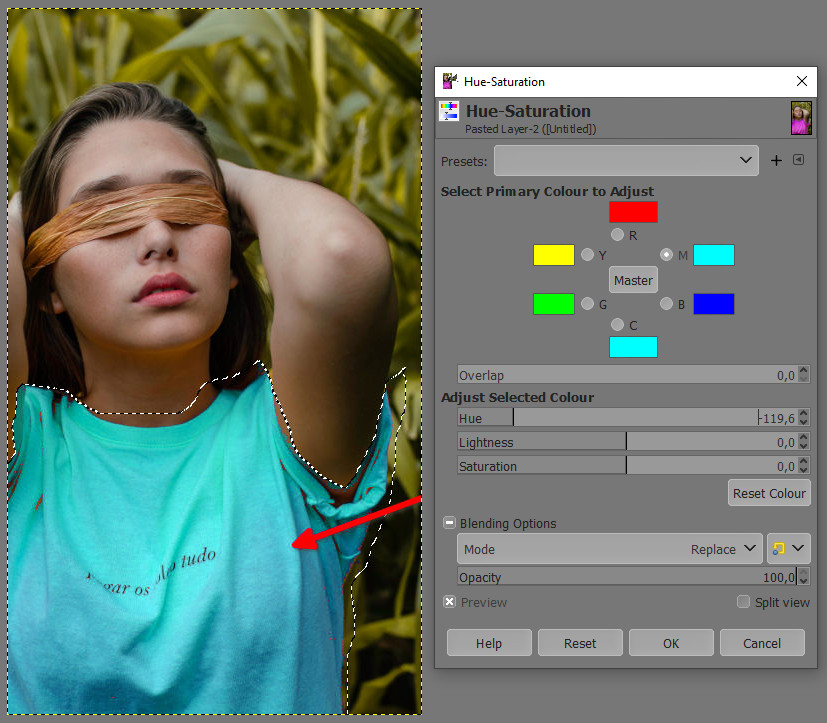The width and height of the screenshot is (827, 723).
Task: Click the blue colour swatch
Action: [714, 304]
